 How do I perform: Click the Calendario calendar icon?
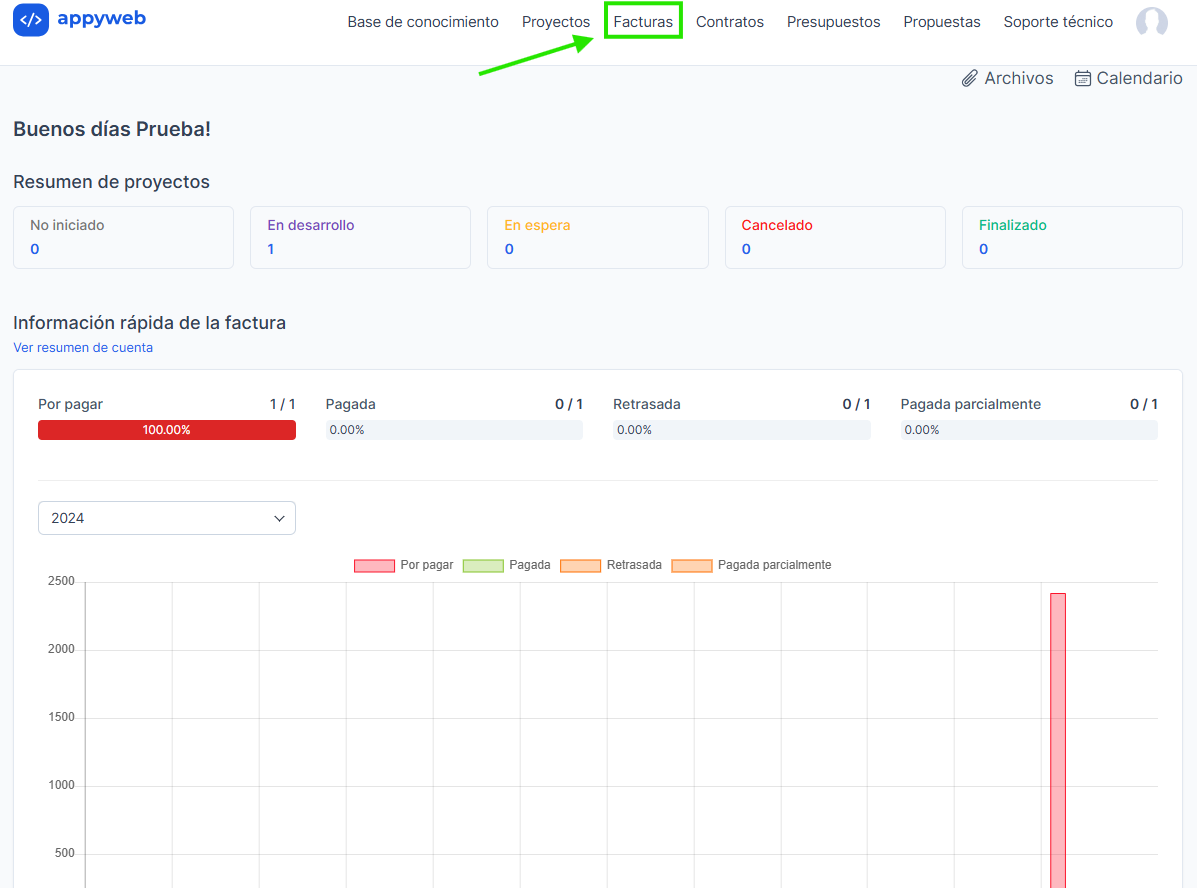pyautogui.click(x=1082, y=78)
